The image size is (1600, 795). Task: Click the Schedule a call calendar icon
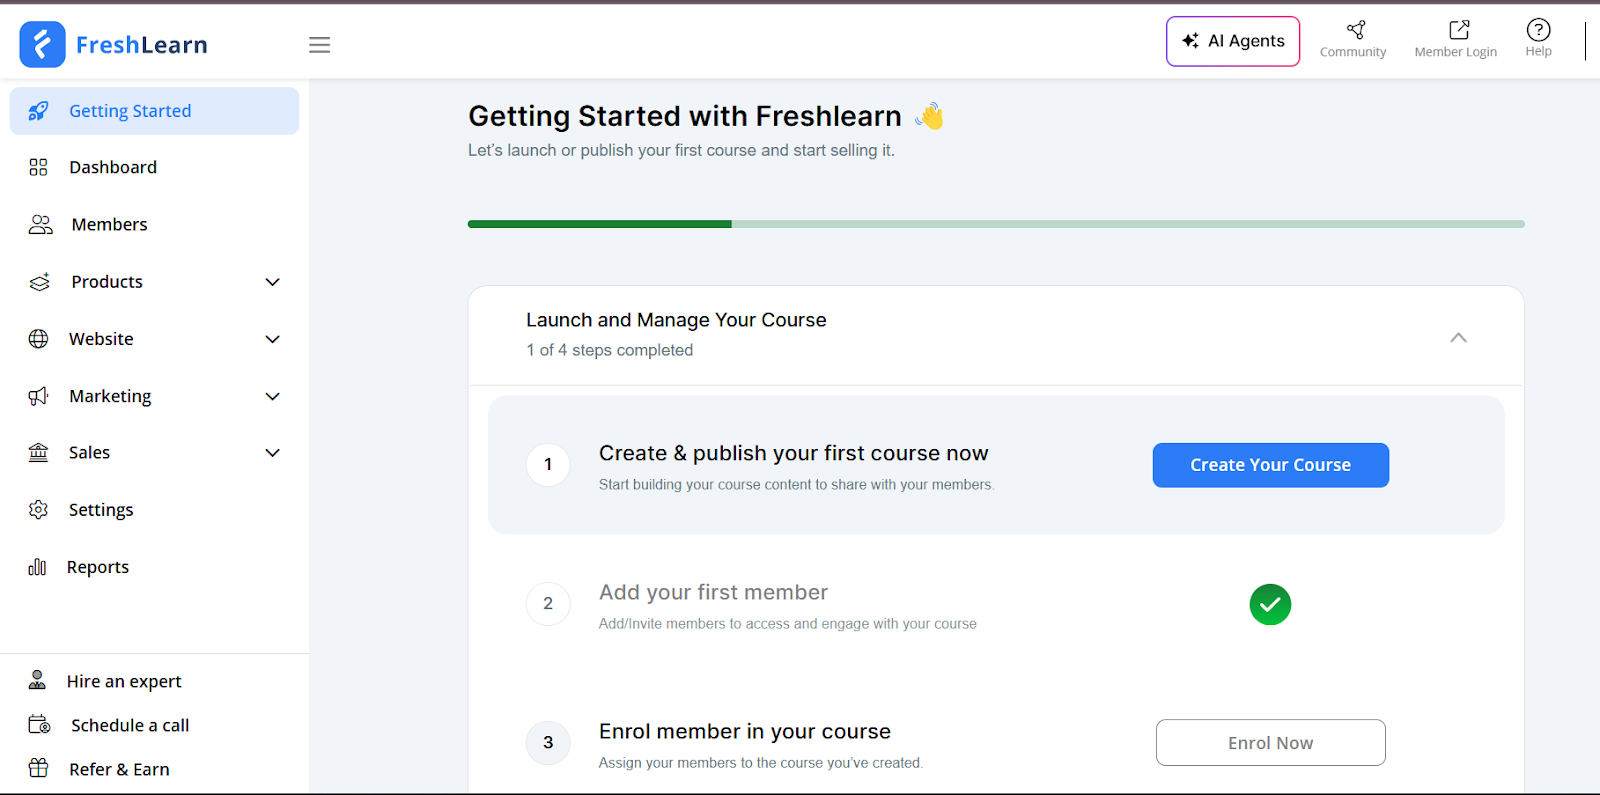tap(39, 725)
